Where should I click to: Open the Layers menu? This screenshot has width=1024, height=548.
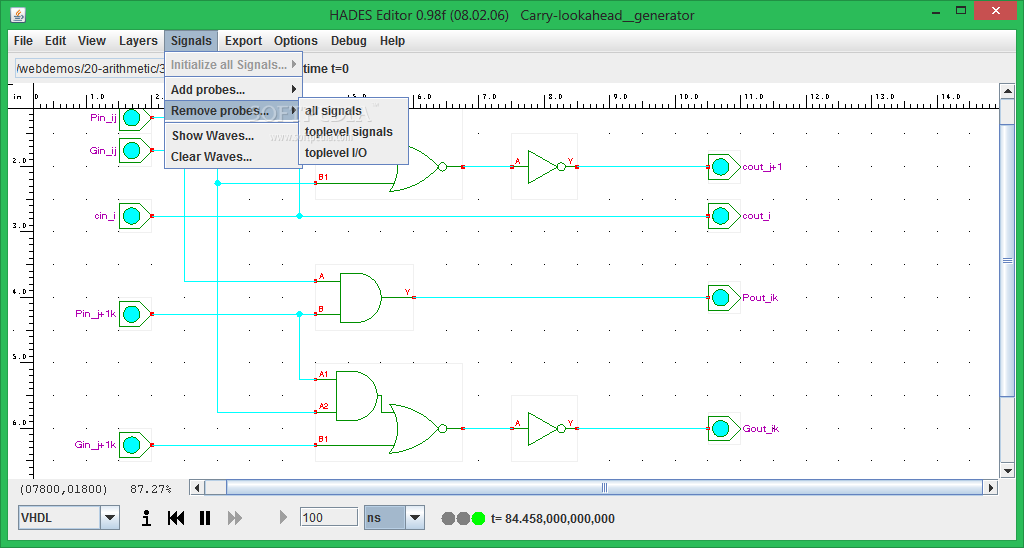click(138, 40)
